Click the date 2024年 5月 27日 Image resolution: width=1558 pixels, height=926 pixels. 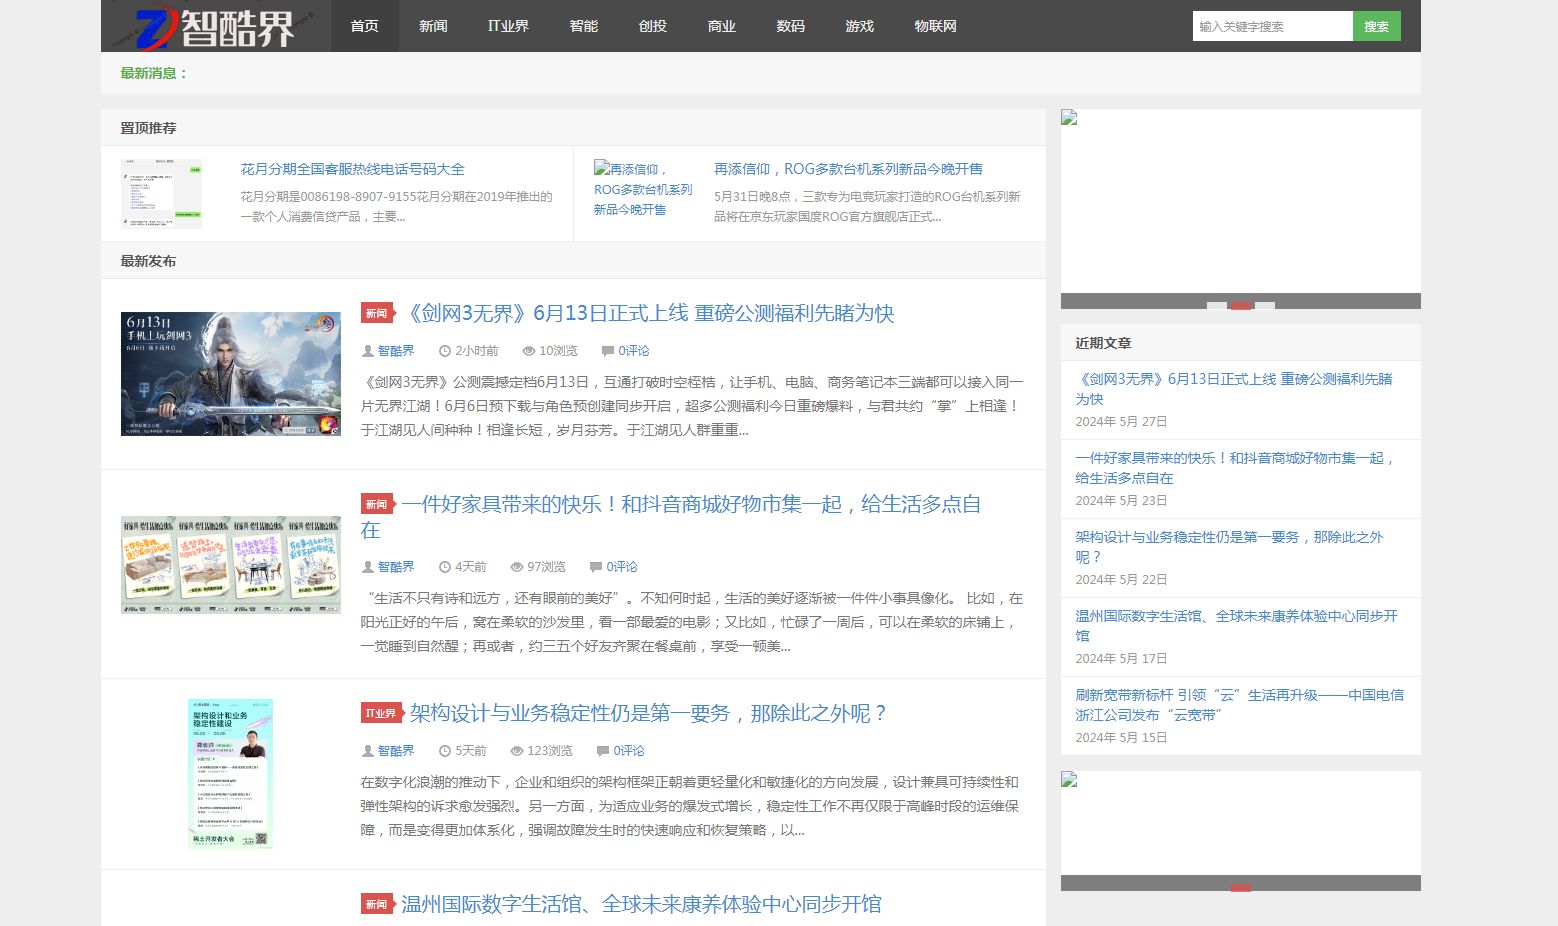coord(1121,422)
